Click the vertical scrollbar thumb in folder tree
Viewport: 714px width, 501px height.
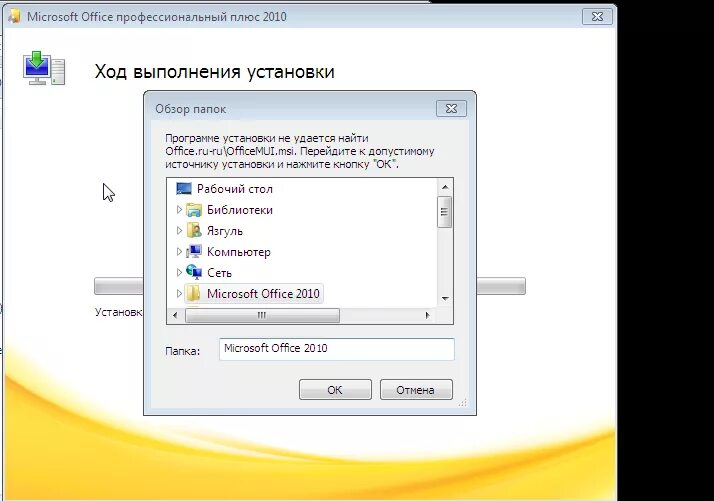point(444,212)
